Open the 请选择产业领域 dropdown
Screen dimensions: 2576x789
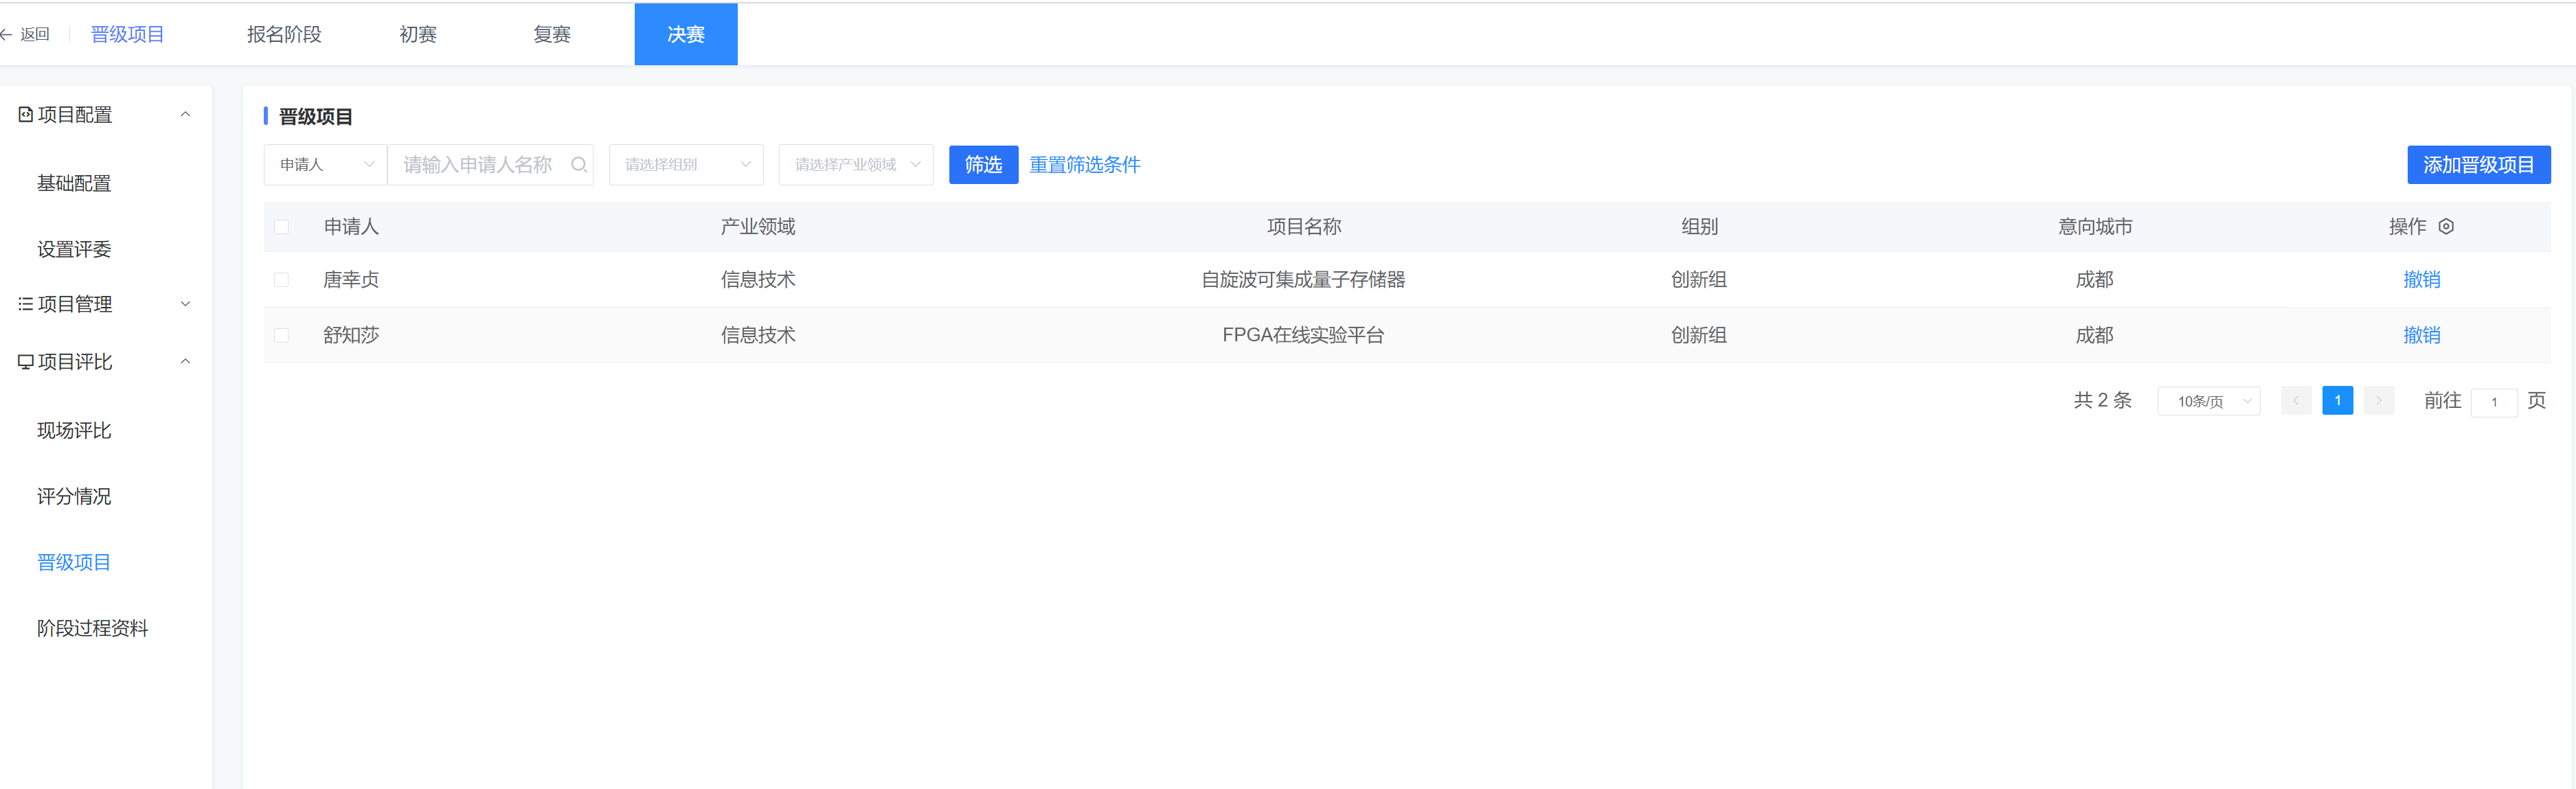[856, 165]
